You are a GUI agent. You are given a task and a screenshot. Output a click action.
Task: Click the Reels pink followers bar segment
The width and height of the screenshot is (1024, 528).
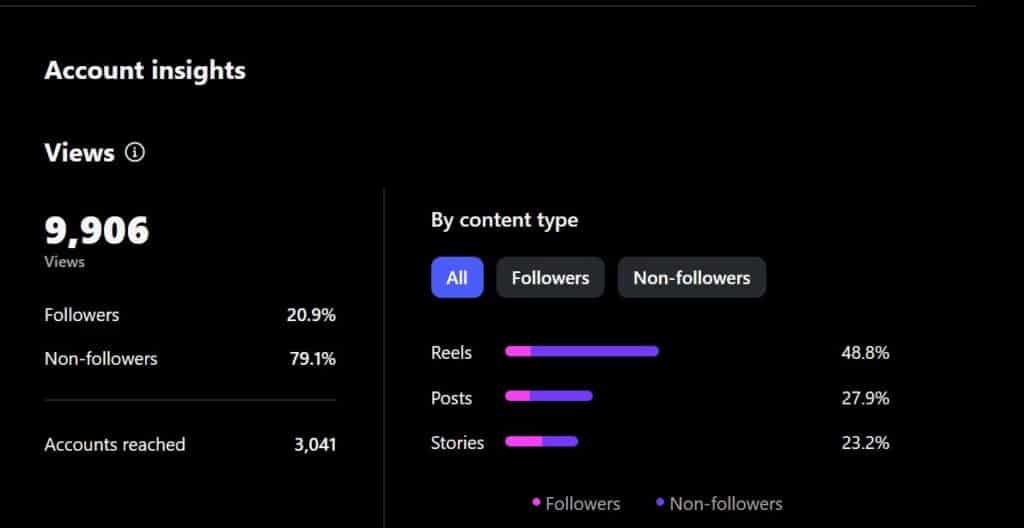click(518, 351)
